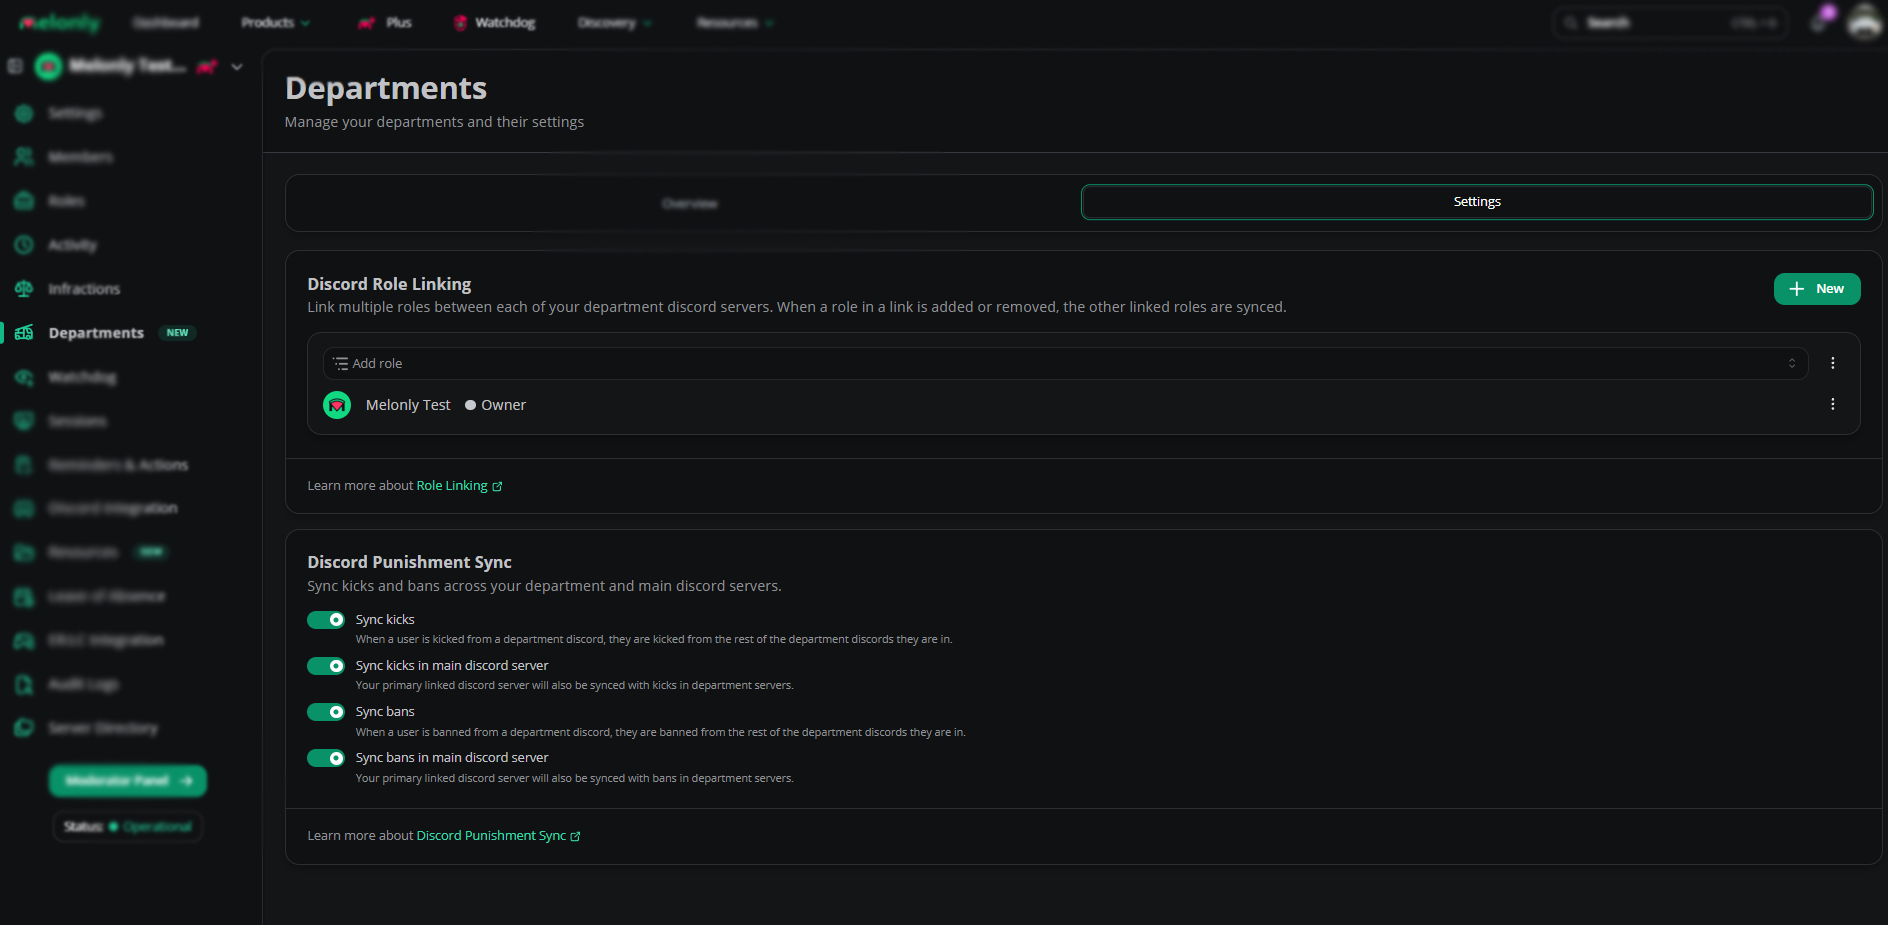
Task: Click the Melonly logo in top bar
Action: 60,22
